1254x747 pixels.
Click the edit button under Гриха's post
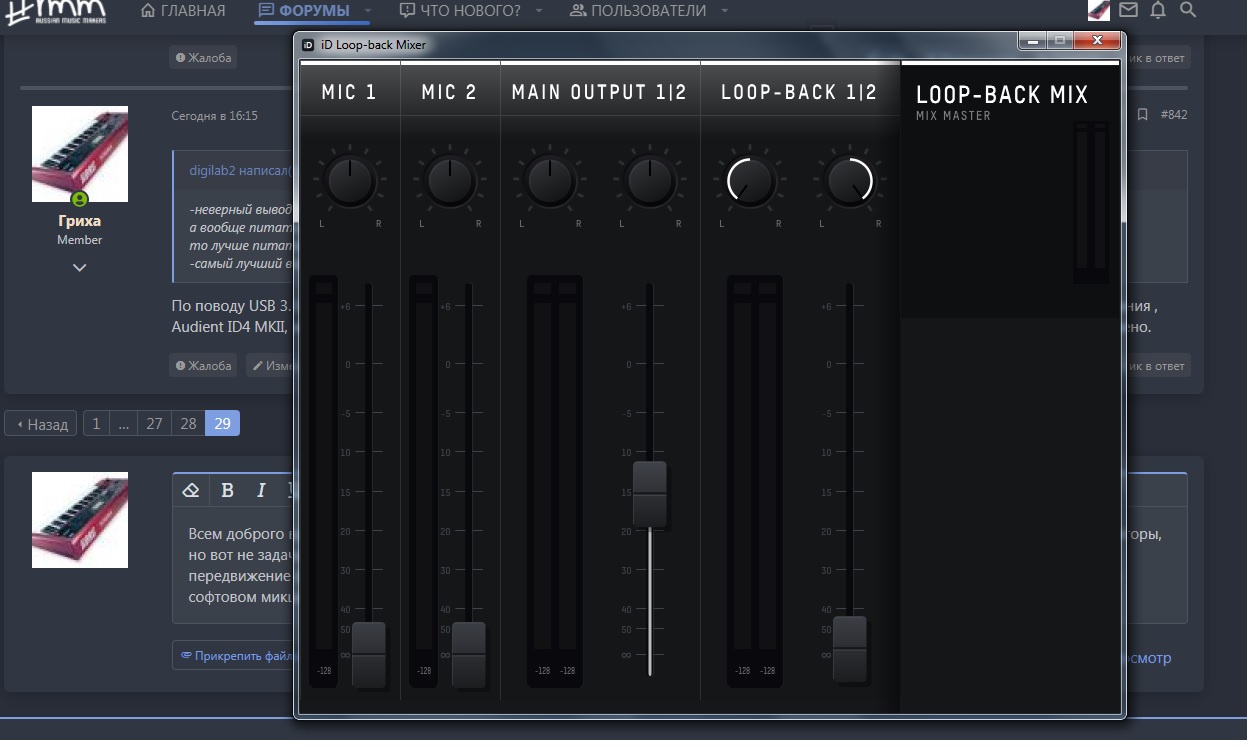268,366
